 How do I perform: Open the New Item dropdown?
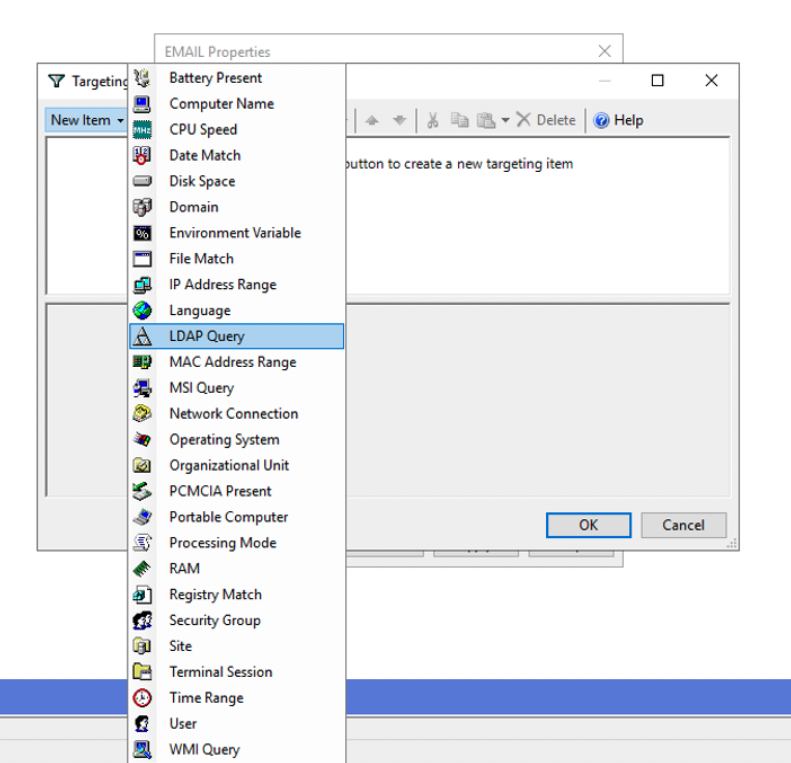click(87, 120)
